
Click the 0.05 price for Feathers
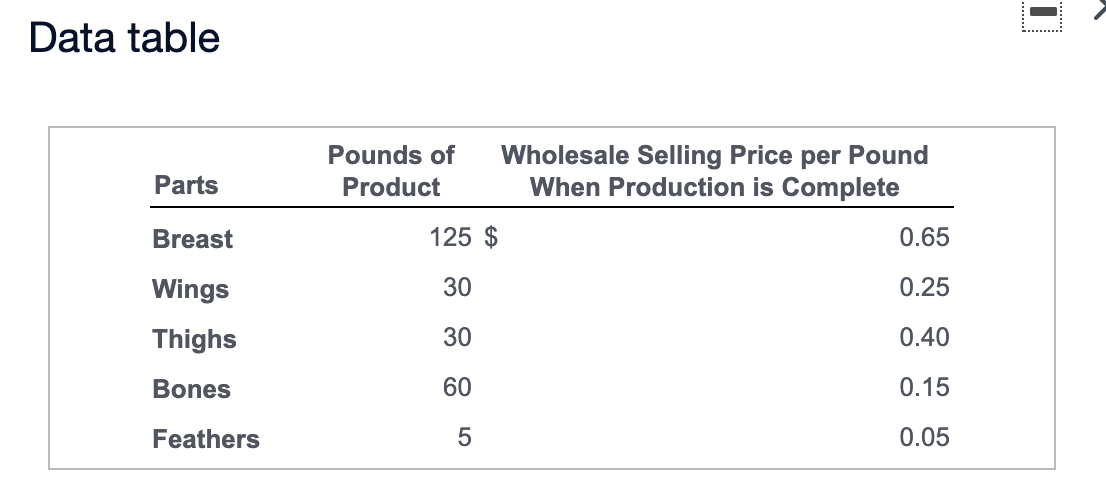[925, 437]
